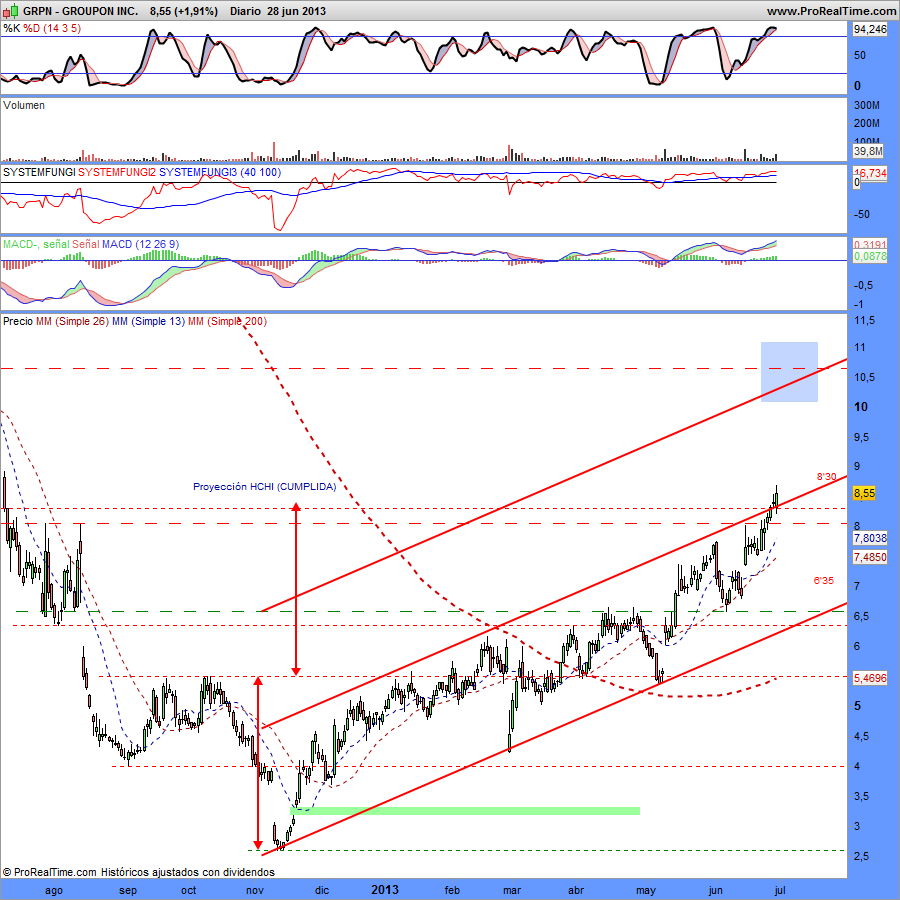The height and width of the screenshot is (900, 900).
Task: Select the MM (Simple 200) label
Action: tap(227, 321)
